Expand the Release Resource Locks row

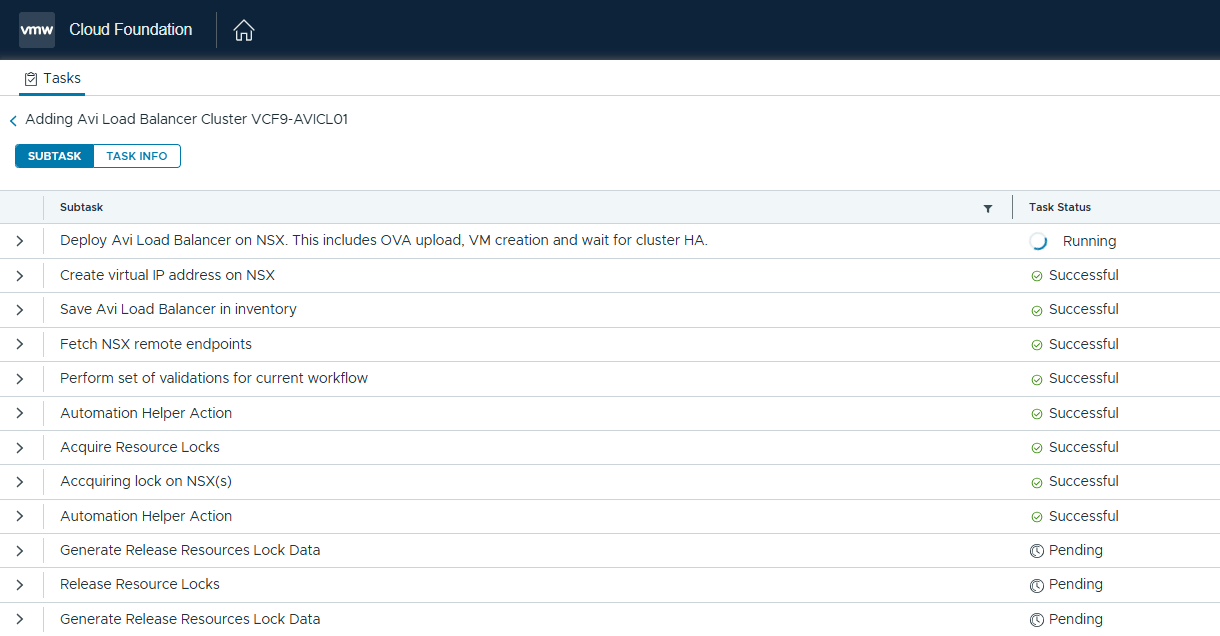pos(20,584)
